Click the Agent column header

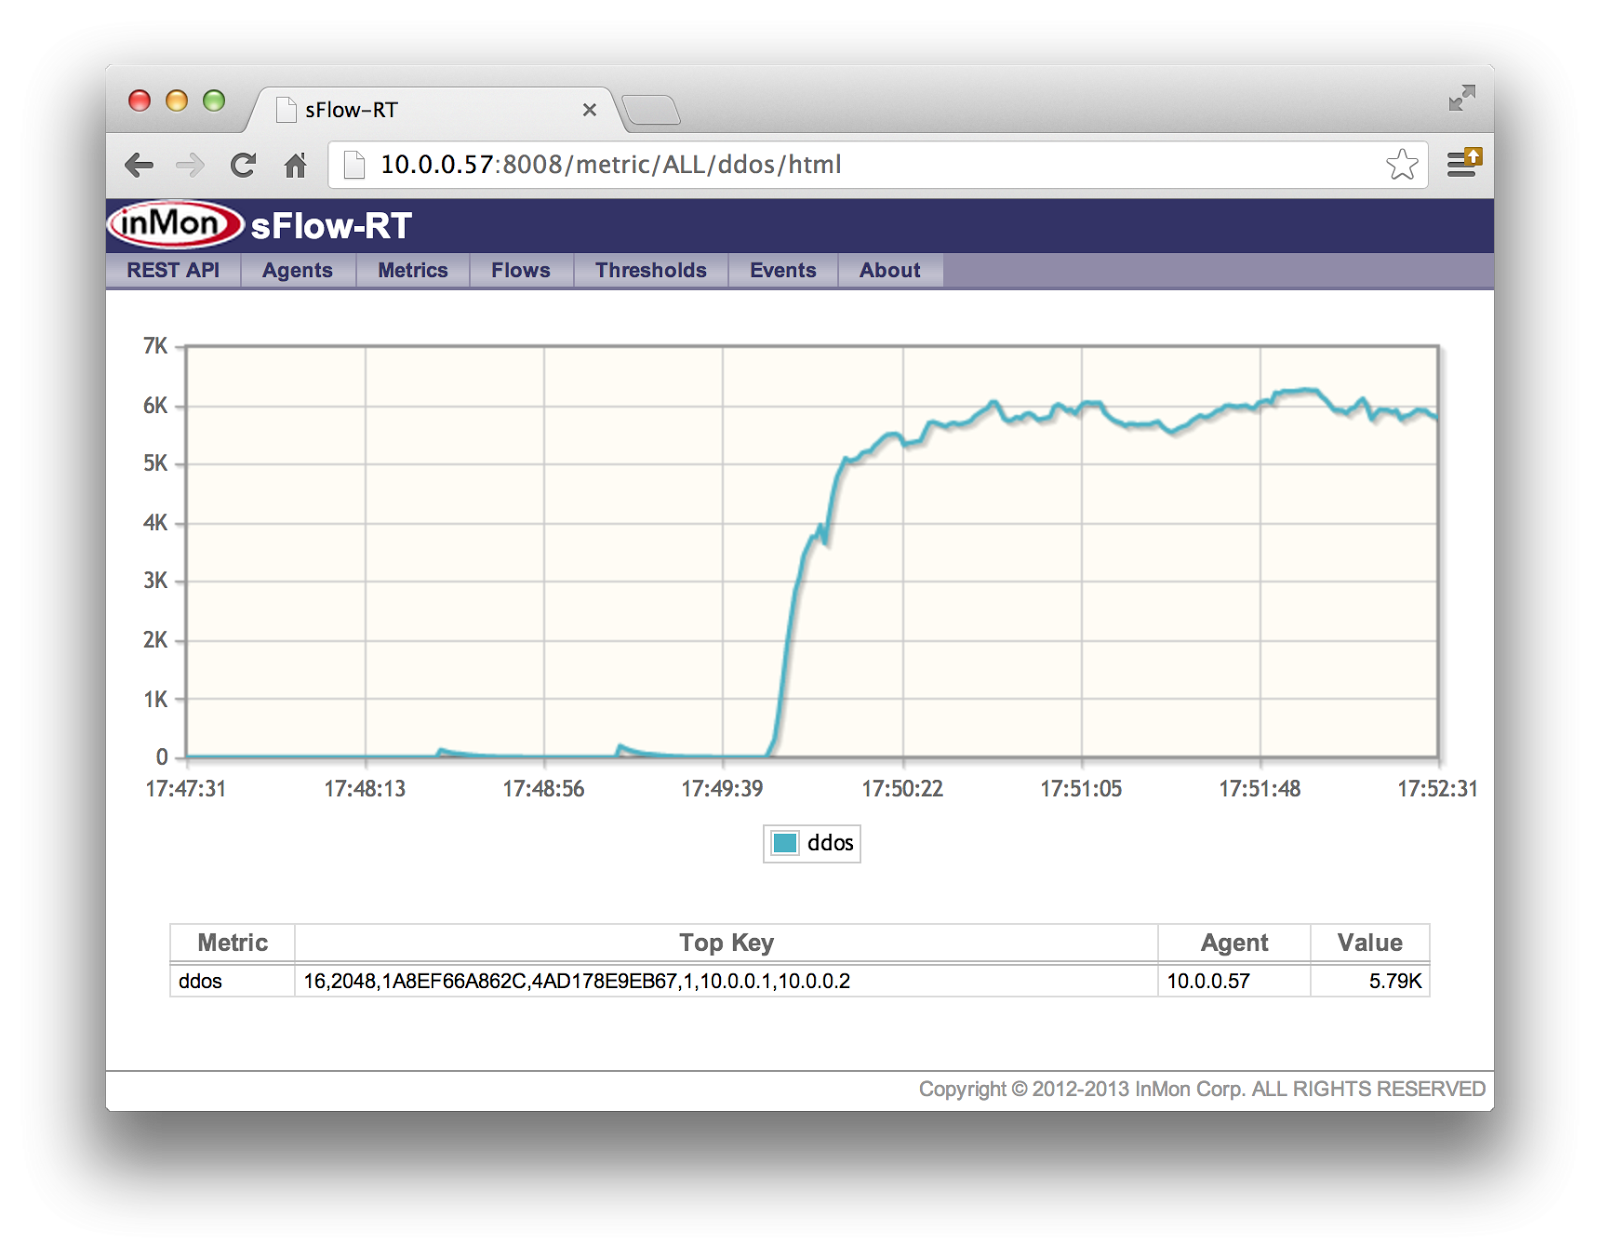[x=1234, y=943]
